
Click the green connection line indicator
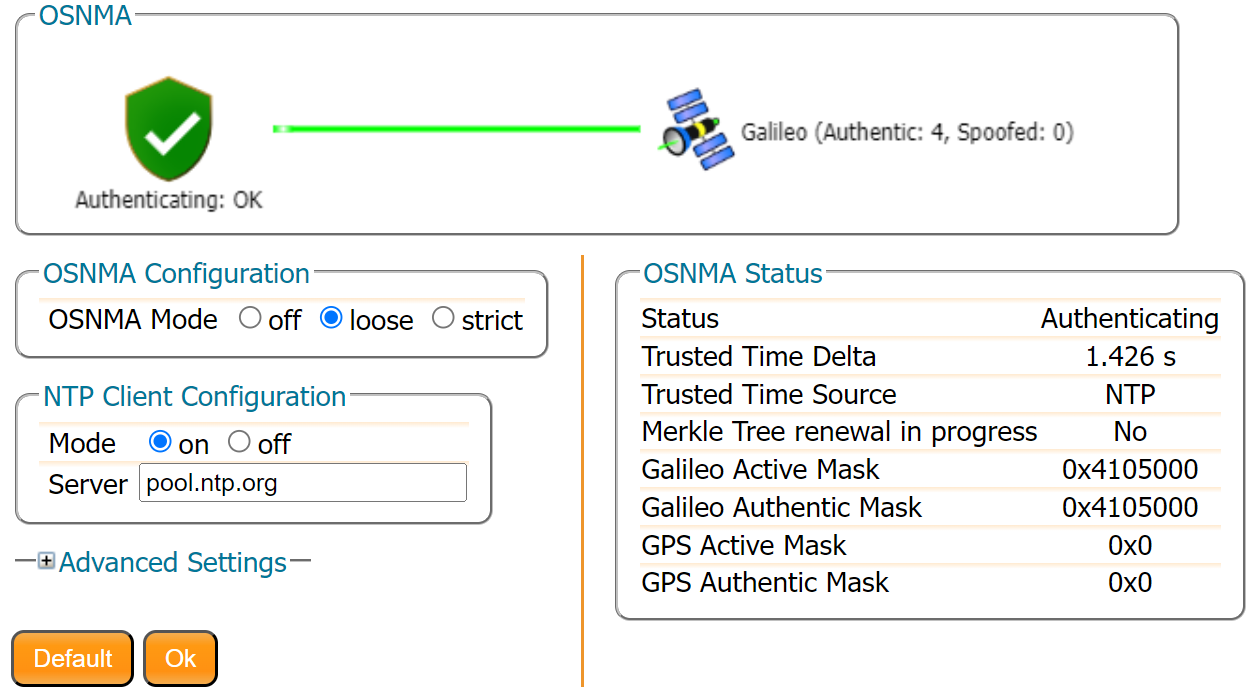pyautogui.click(x=456, y=128)
